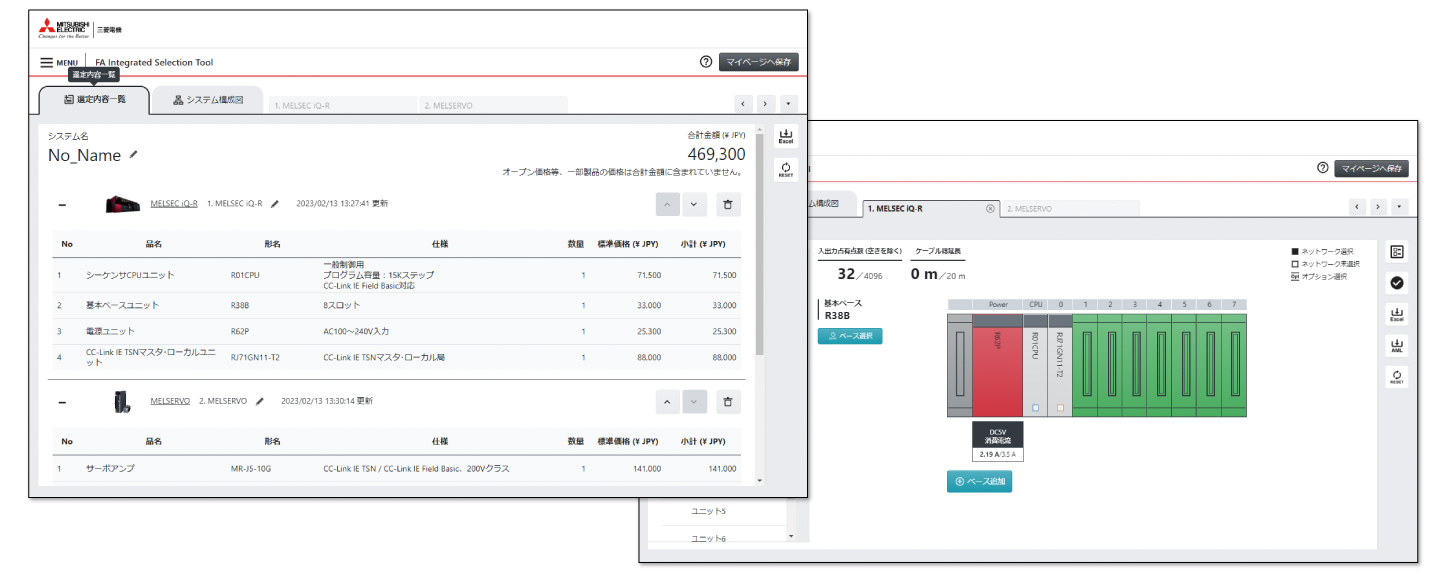Collapse the MELSEC iQ-R section
This screenshot has height=580, width=1440.
click(62, 204)
